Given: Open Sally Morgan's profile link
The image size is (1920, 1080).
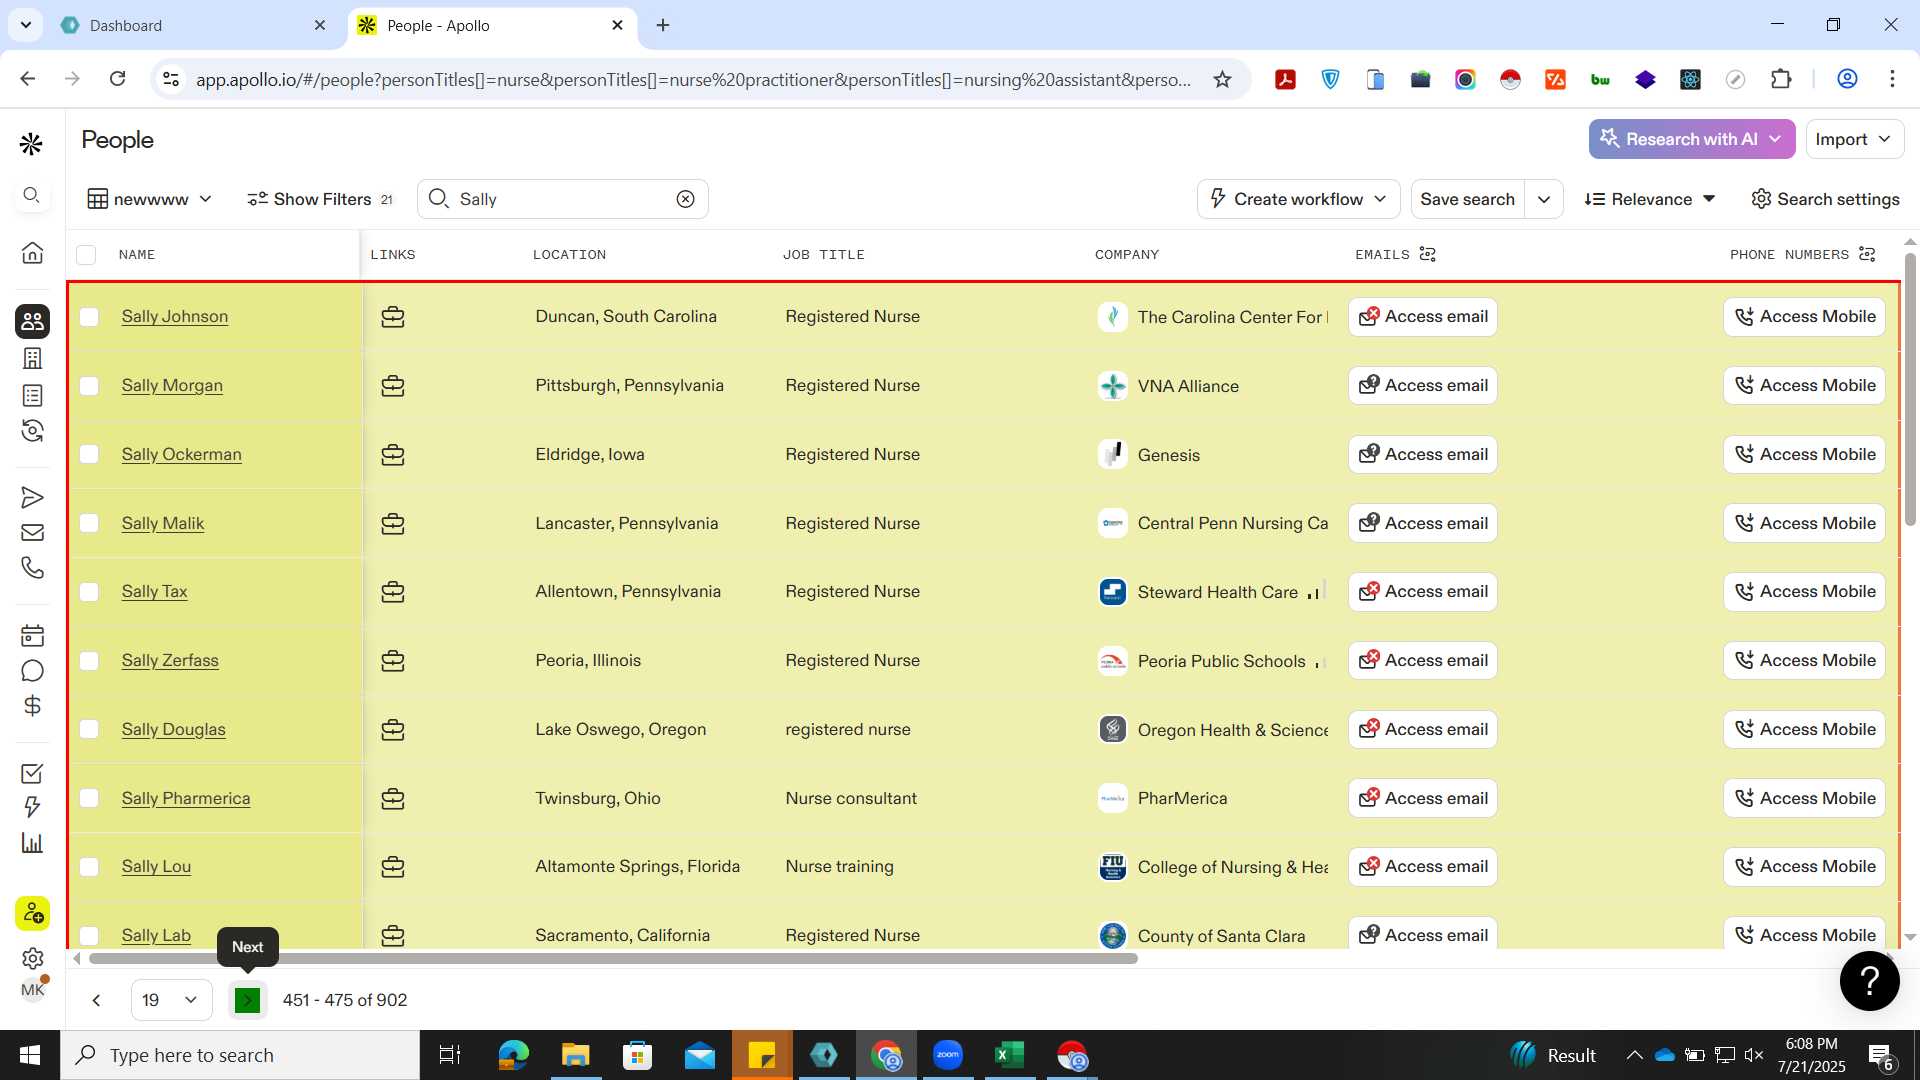Looking at the screenshot, I should pyautogui.click(x=172, y=386).
